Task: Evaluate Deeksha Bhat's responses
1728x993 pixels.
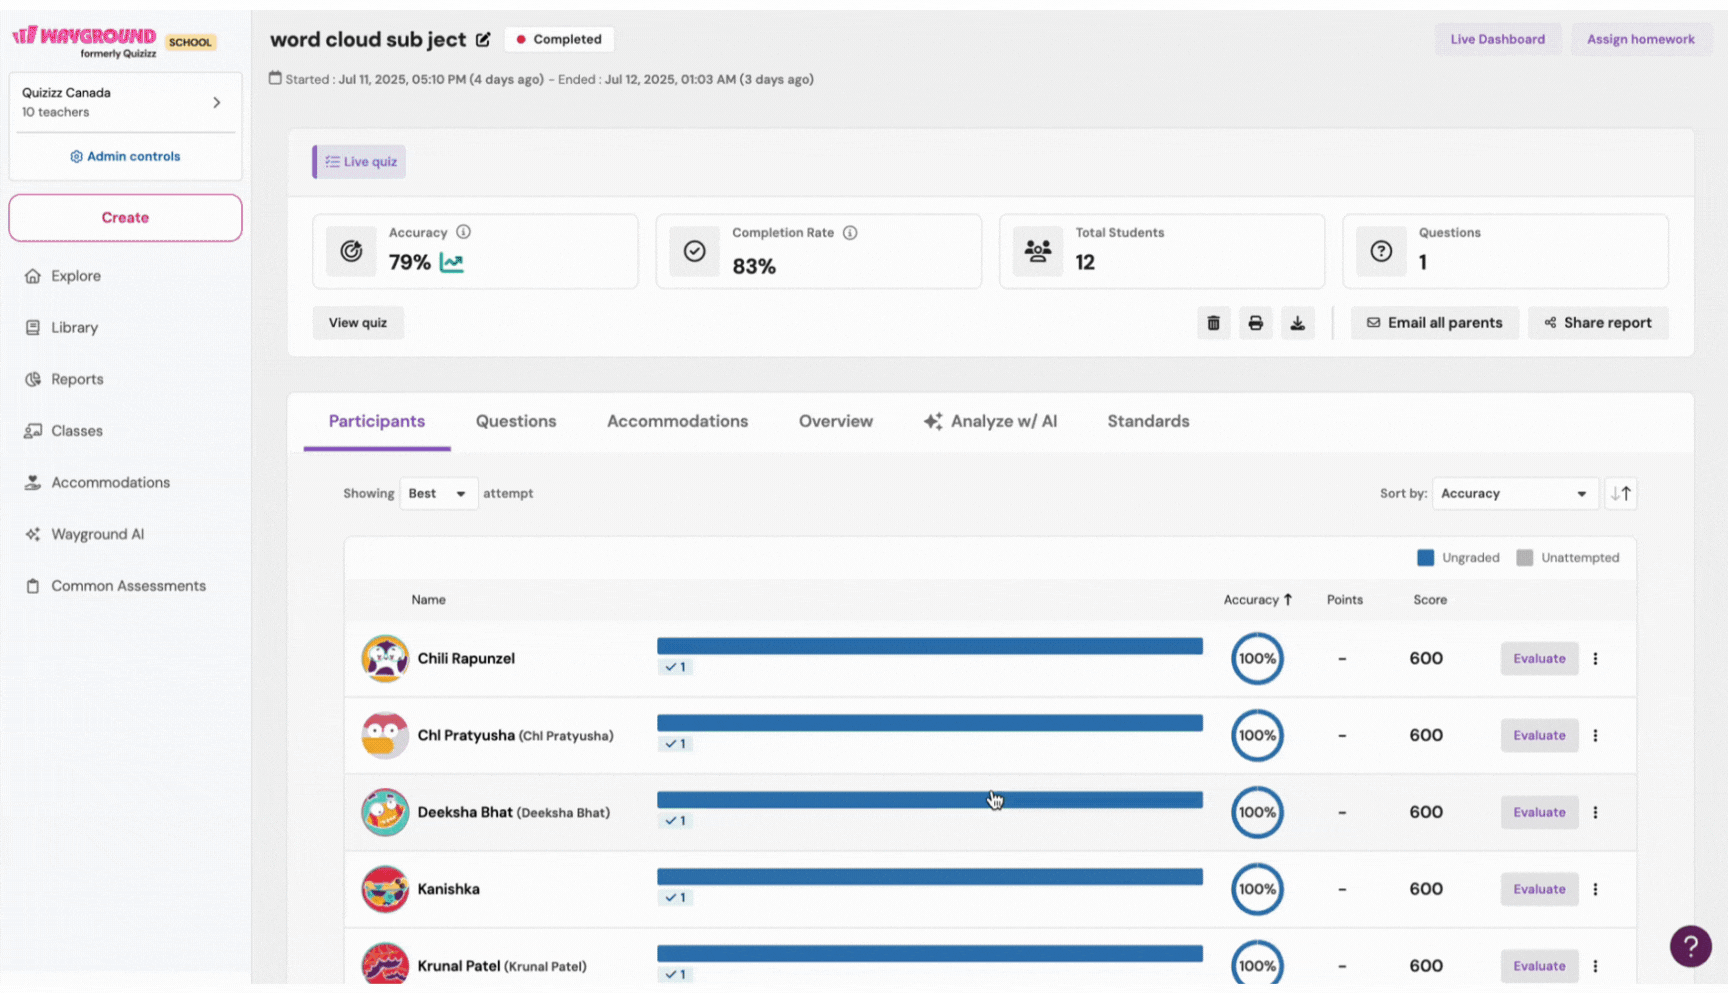Action: (x=1539, y=813)
